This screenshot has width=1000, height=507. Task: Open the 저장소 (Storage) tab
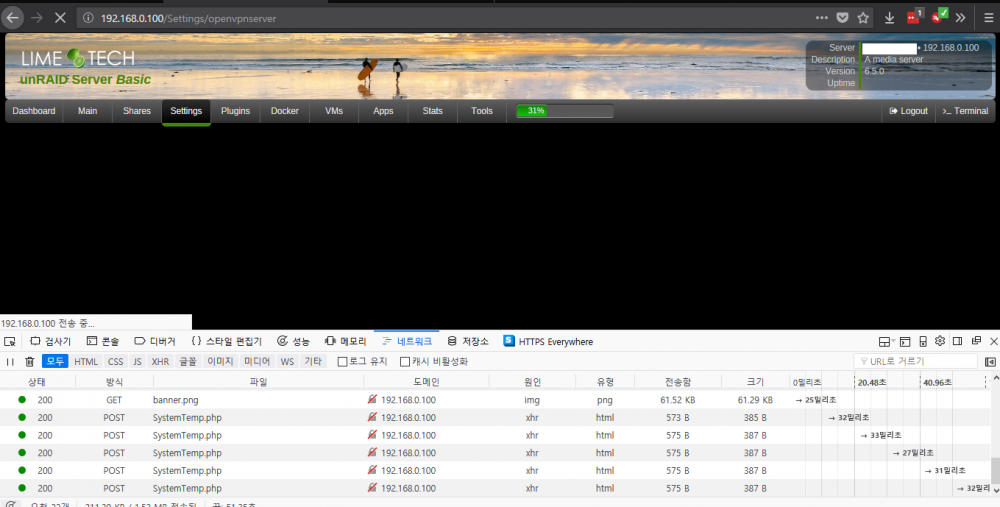[467, 342]
